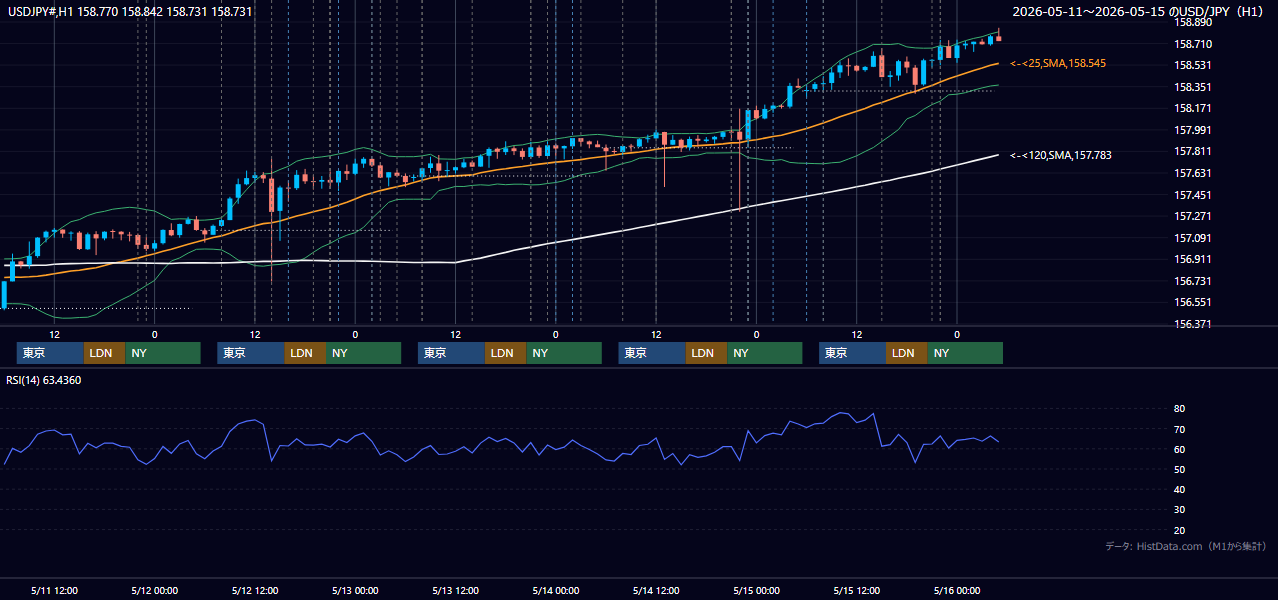
Task: Click RSI scale value 20
Action: 1179,530
